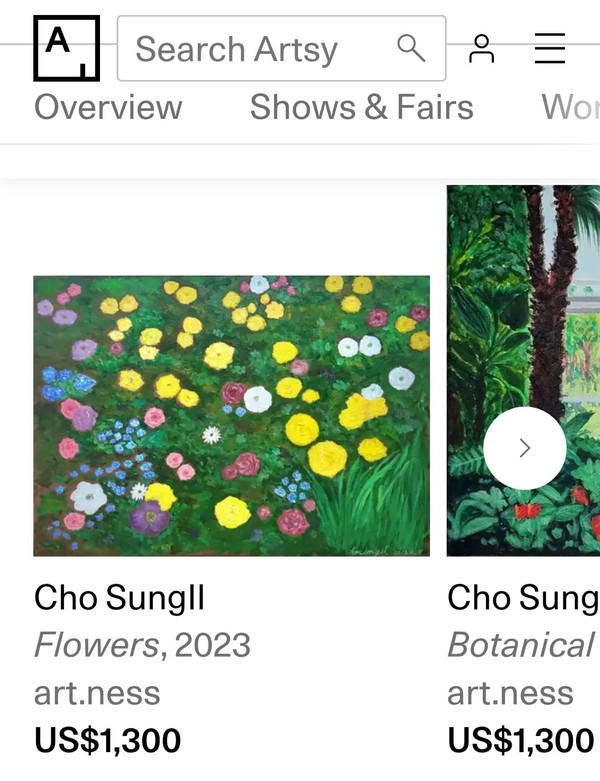
Task: Open the user account profile icon
Action: (482, 48)
